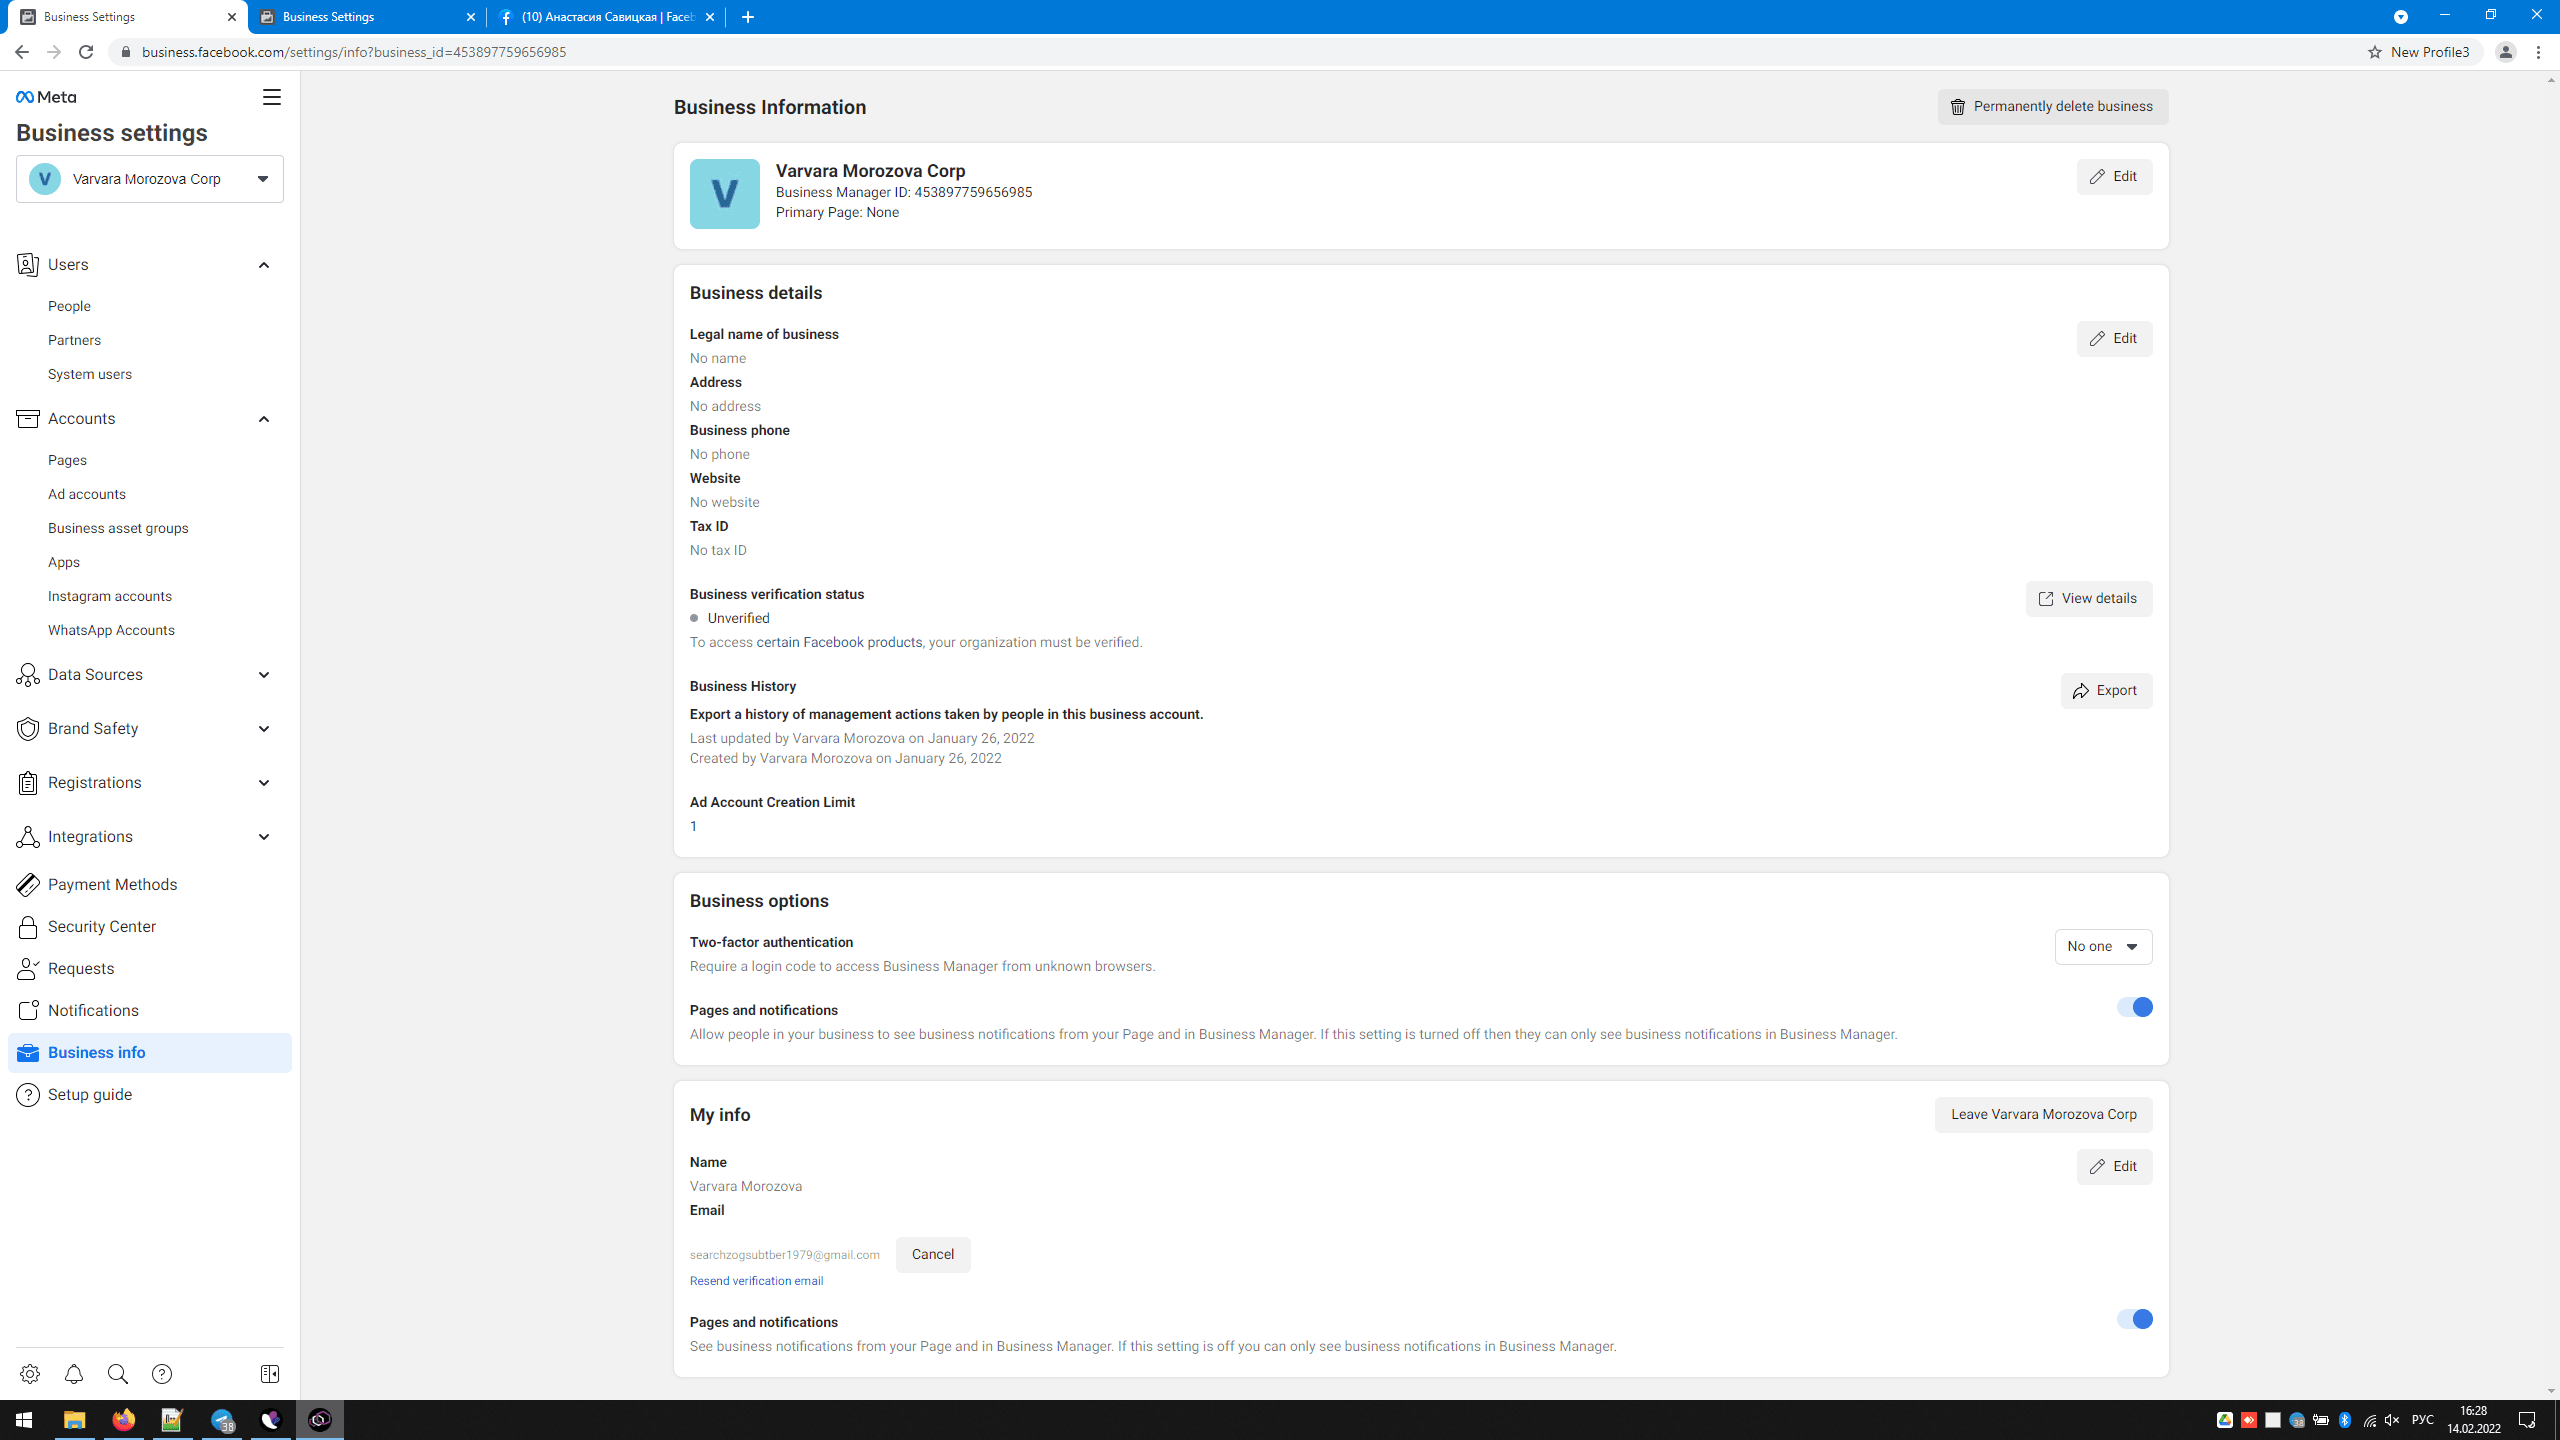Open System users in the sidebar
Viewport: 2560px width, 1440px height.
pos(90,374)
